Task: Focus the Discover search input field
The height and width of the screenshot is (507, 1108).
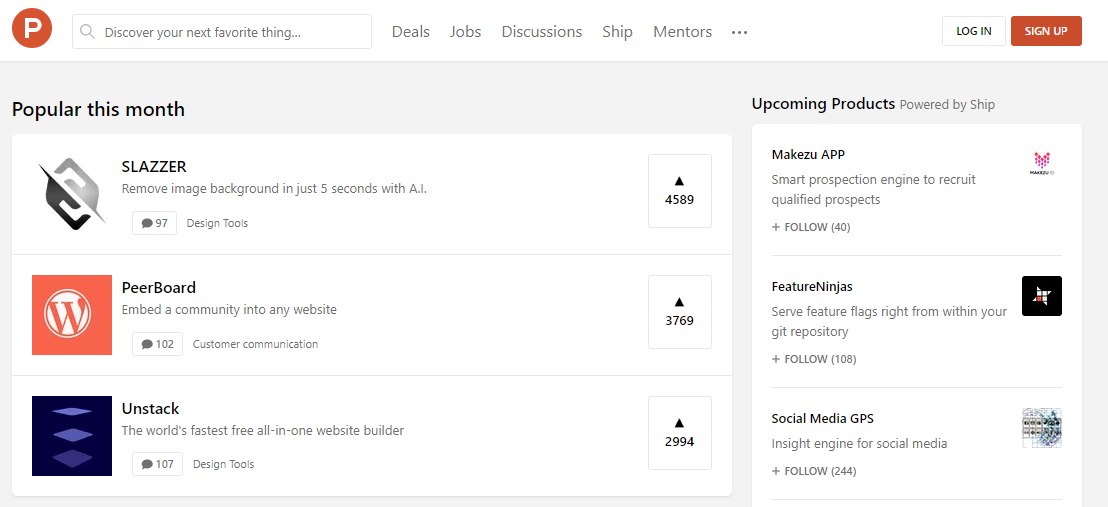Action: (232, 32)
